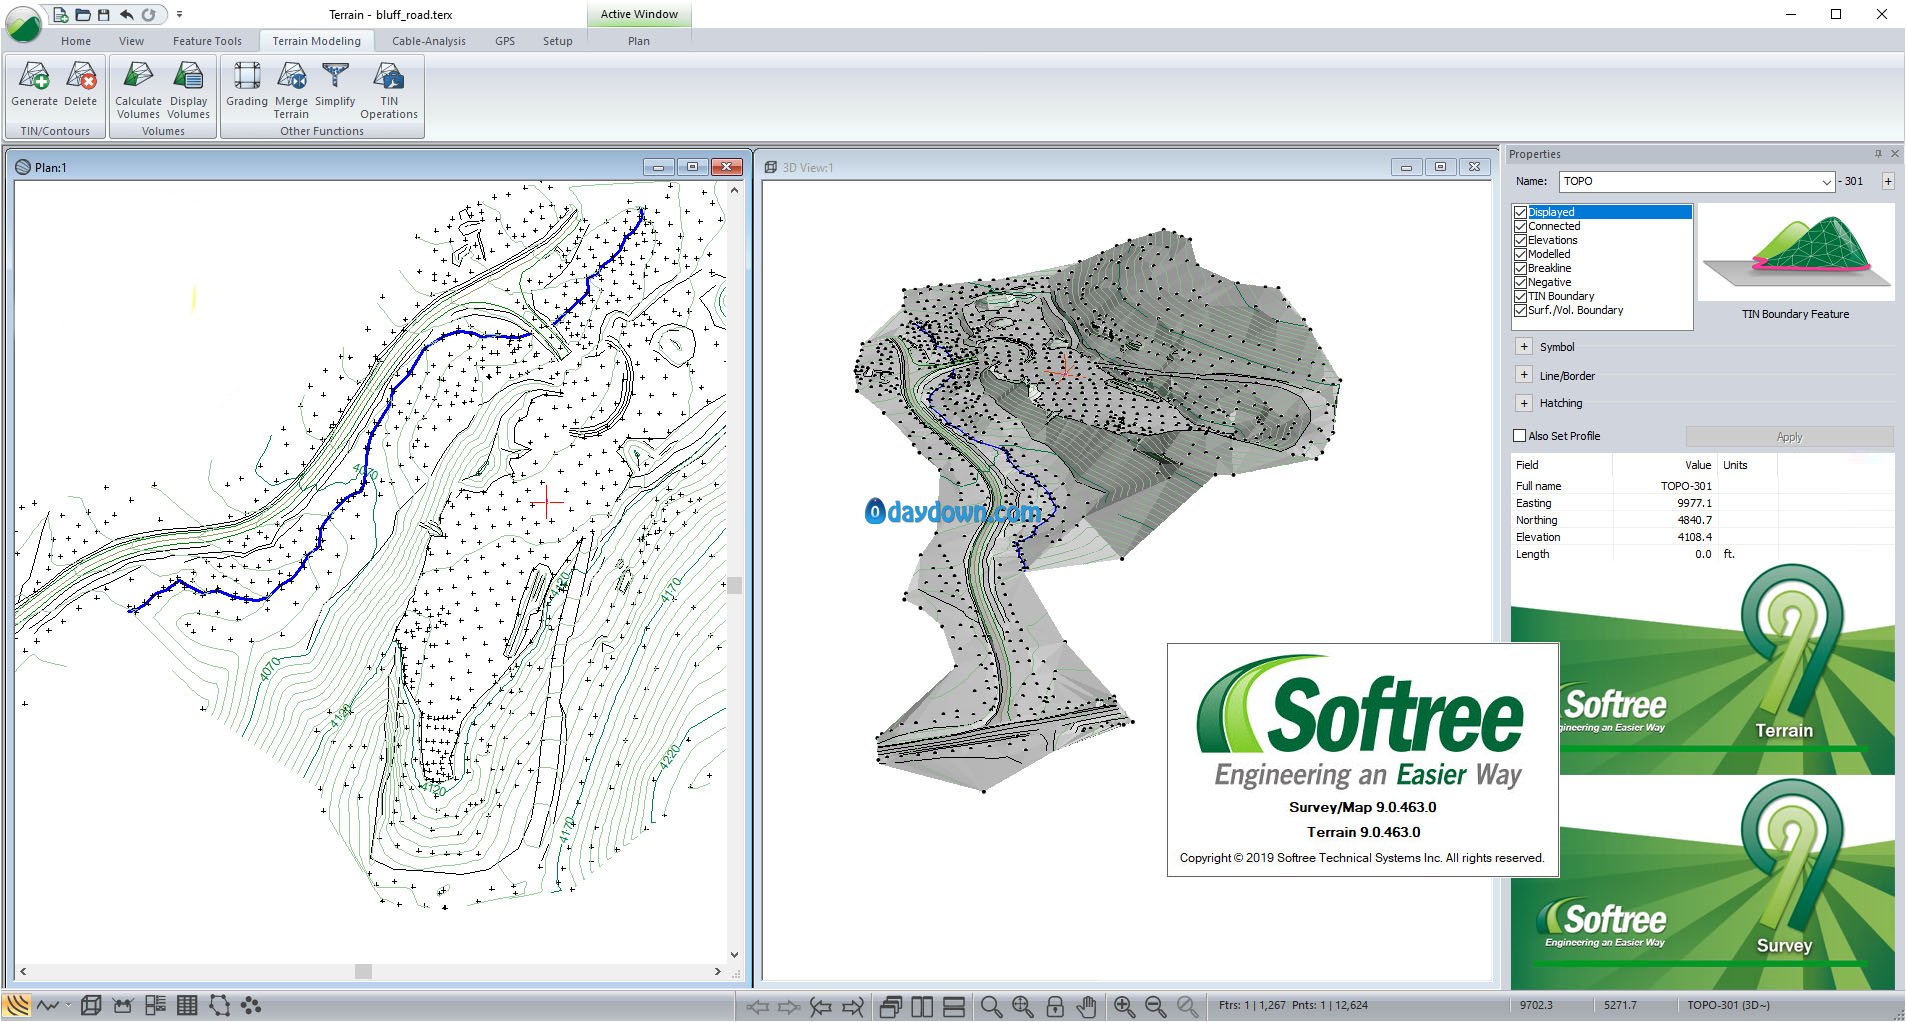Enable the Also Set Profile checkbox
The width and height of the screenshot is (1906, 1022).
pos(1520,436)
